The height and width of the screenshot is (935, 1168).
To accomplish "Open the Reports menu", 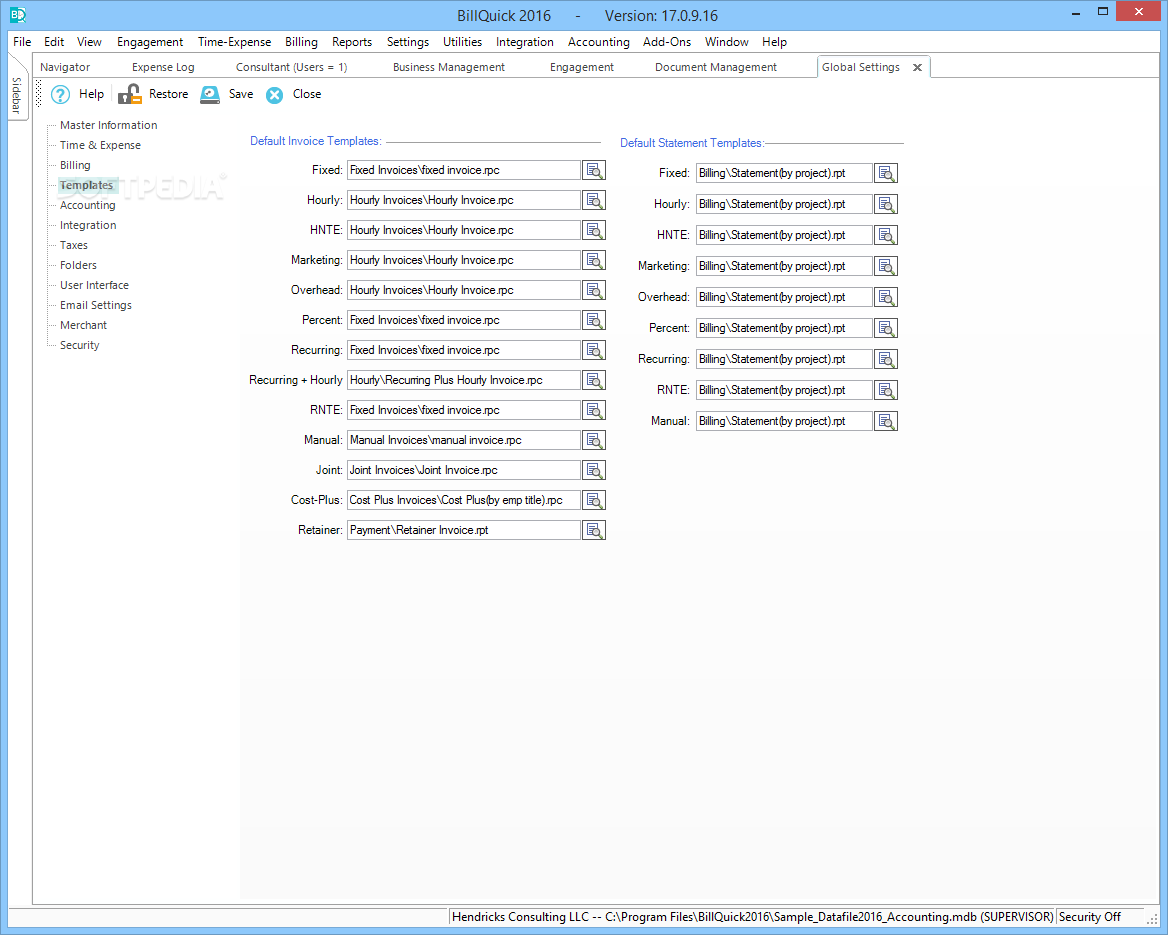I will tap(352, 42).
